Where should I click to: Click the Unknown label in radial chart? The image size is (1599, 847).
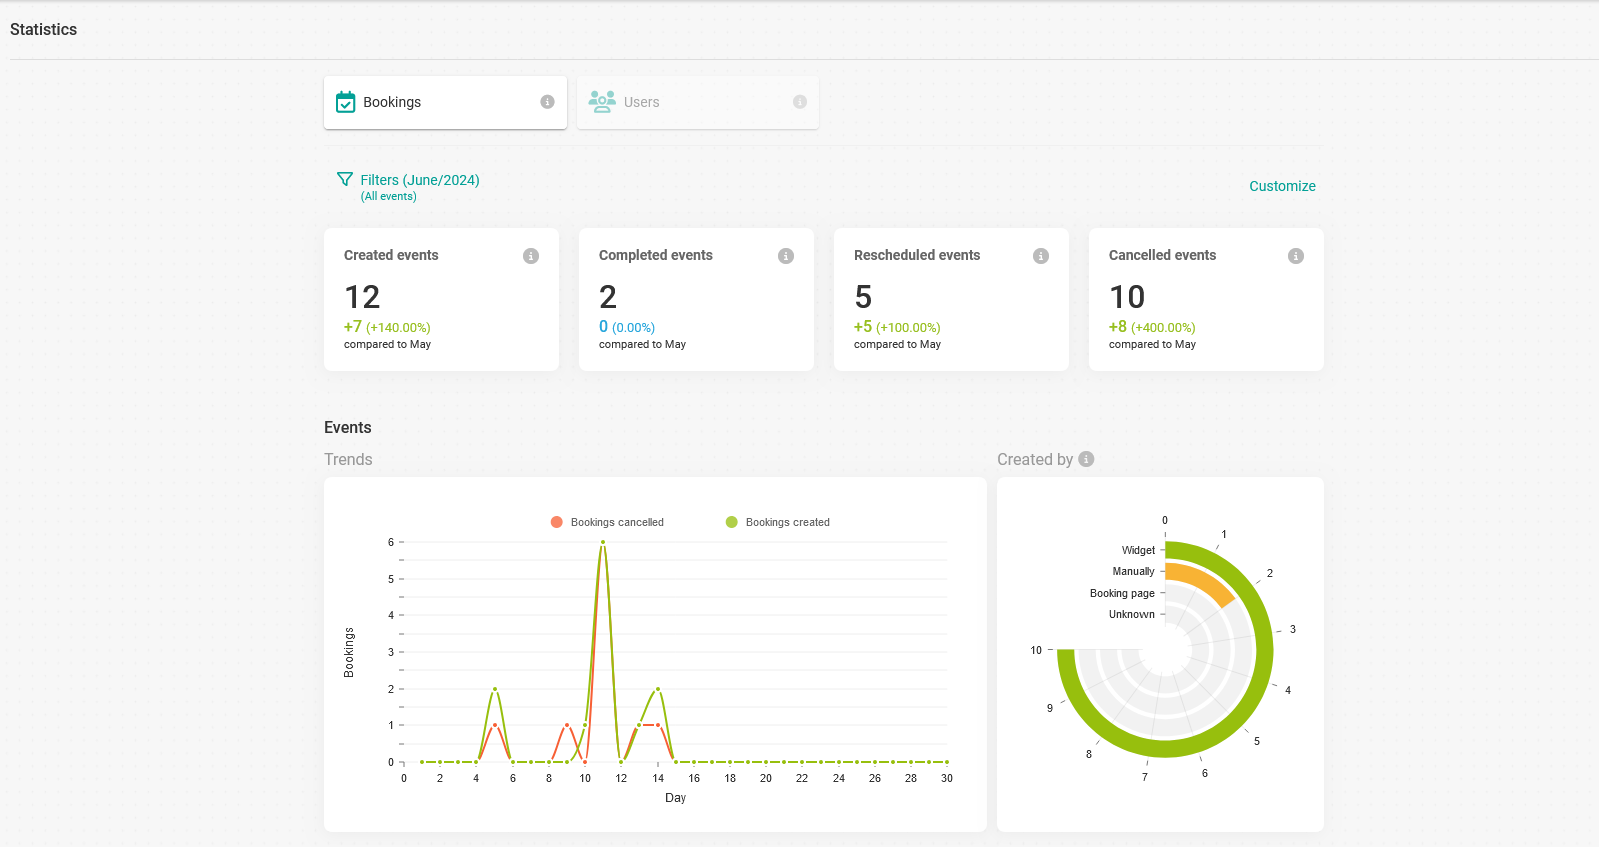pos(1132,614)
